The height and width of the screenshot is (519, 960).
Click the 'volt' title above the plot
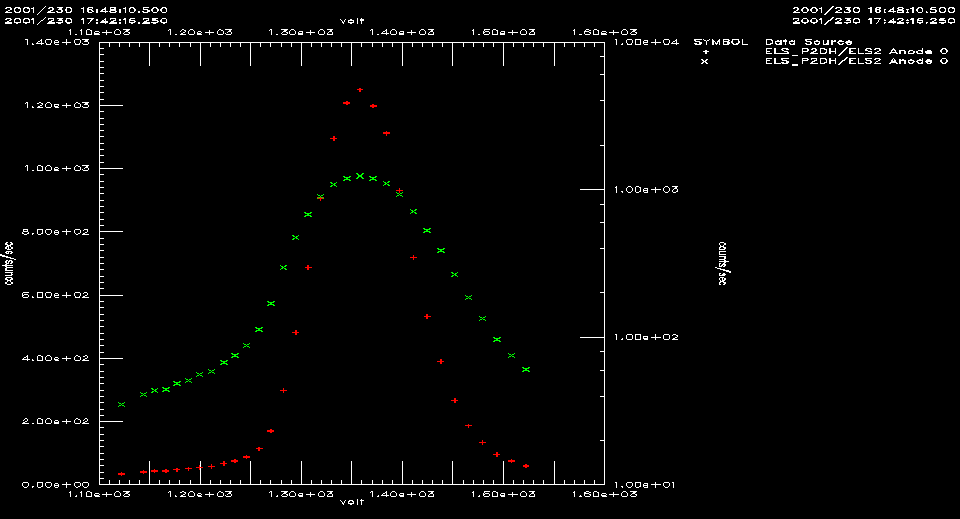[x=352, y=21]
